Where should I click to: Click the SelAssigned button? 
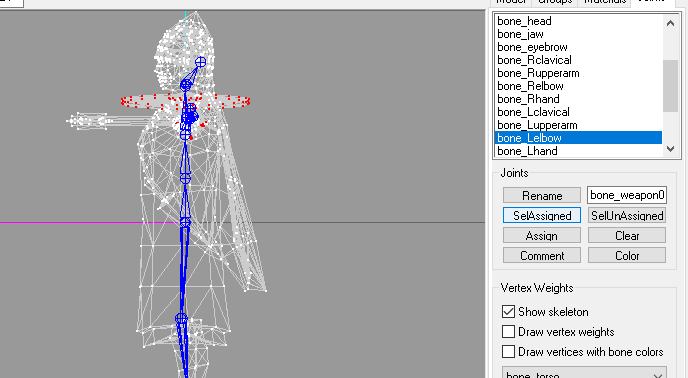point(542,216)
